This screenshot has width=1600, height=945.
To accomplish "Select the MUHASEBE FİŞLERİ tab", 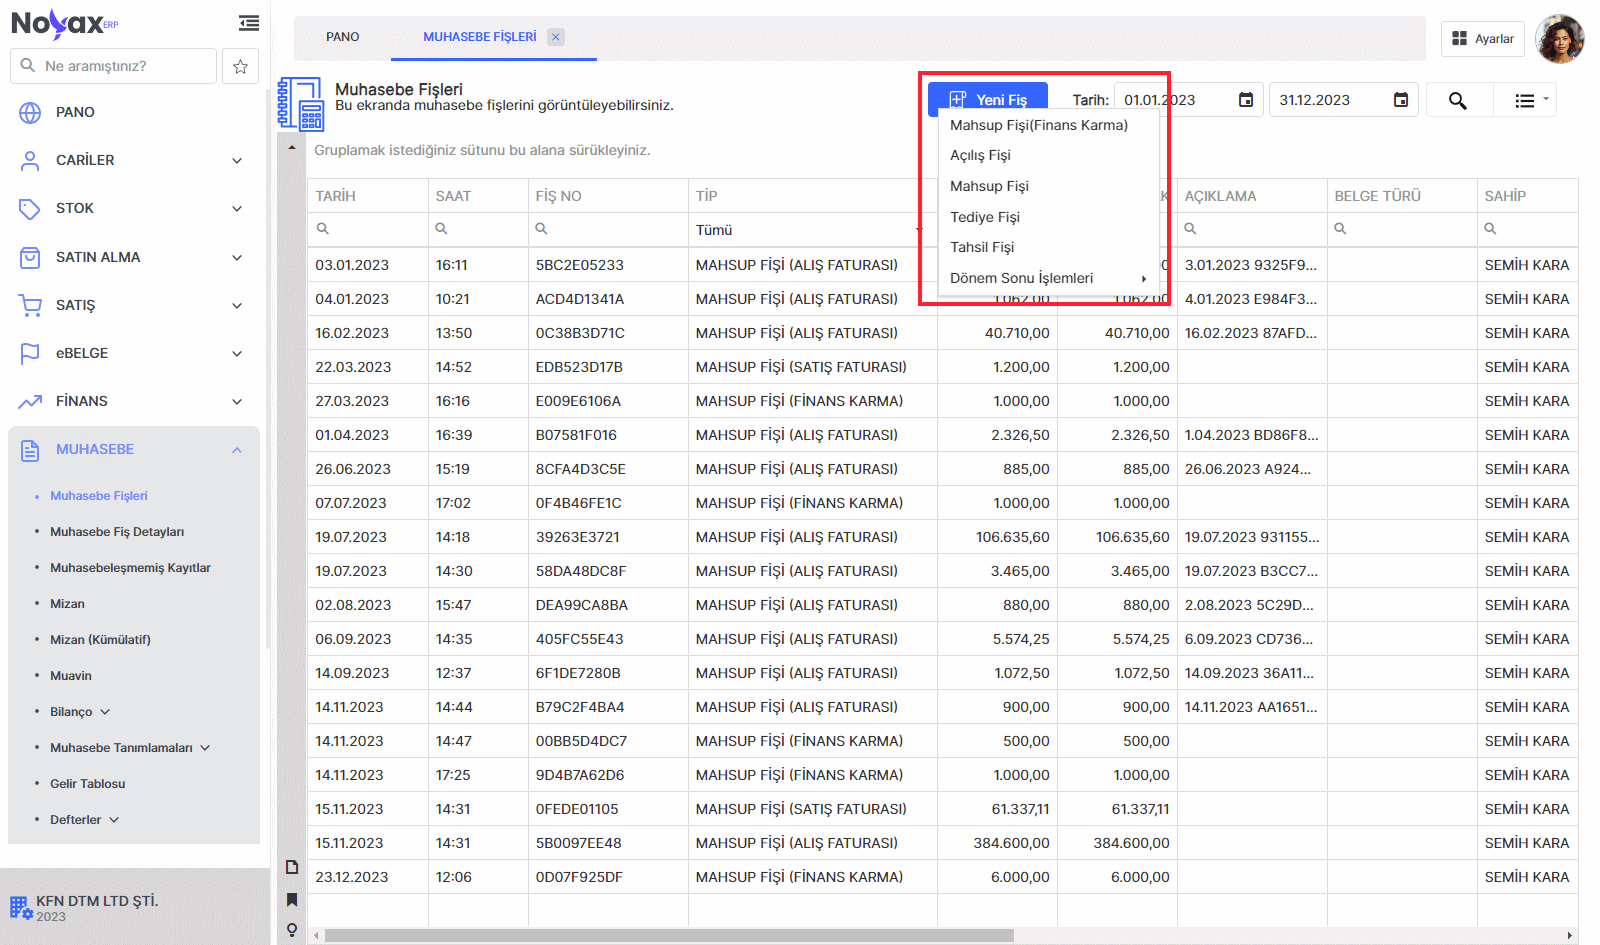I will 480,37.
